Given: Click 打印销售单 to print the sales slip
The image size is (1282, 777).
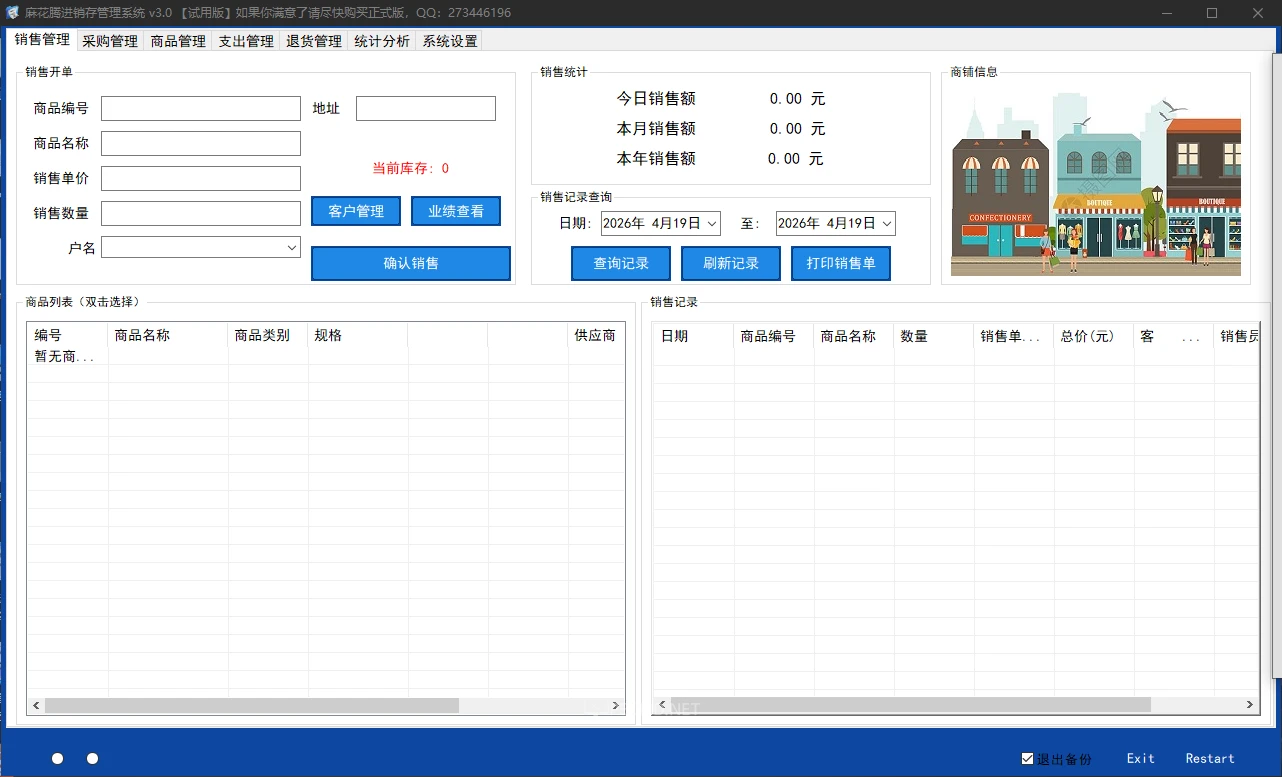Looking at the screenshot, I should coord(840,263).
